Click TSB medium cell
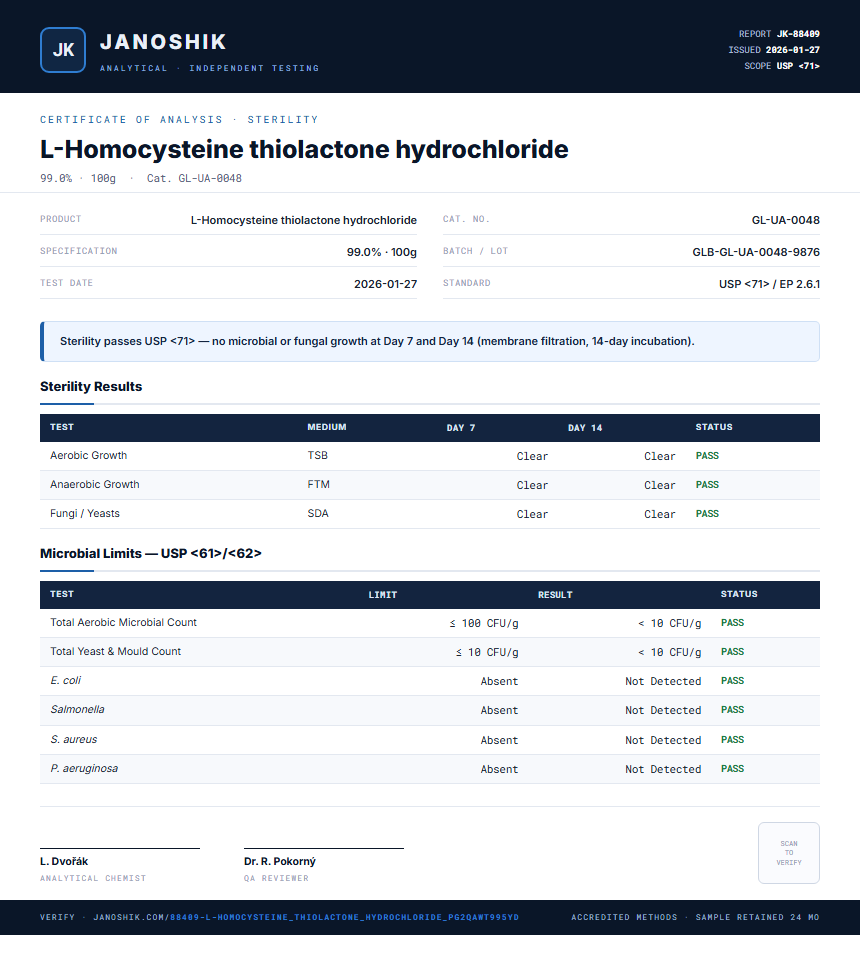Screen dimensions: 860x963 pos(318,455)
